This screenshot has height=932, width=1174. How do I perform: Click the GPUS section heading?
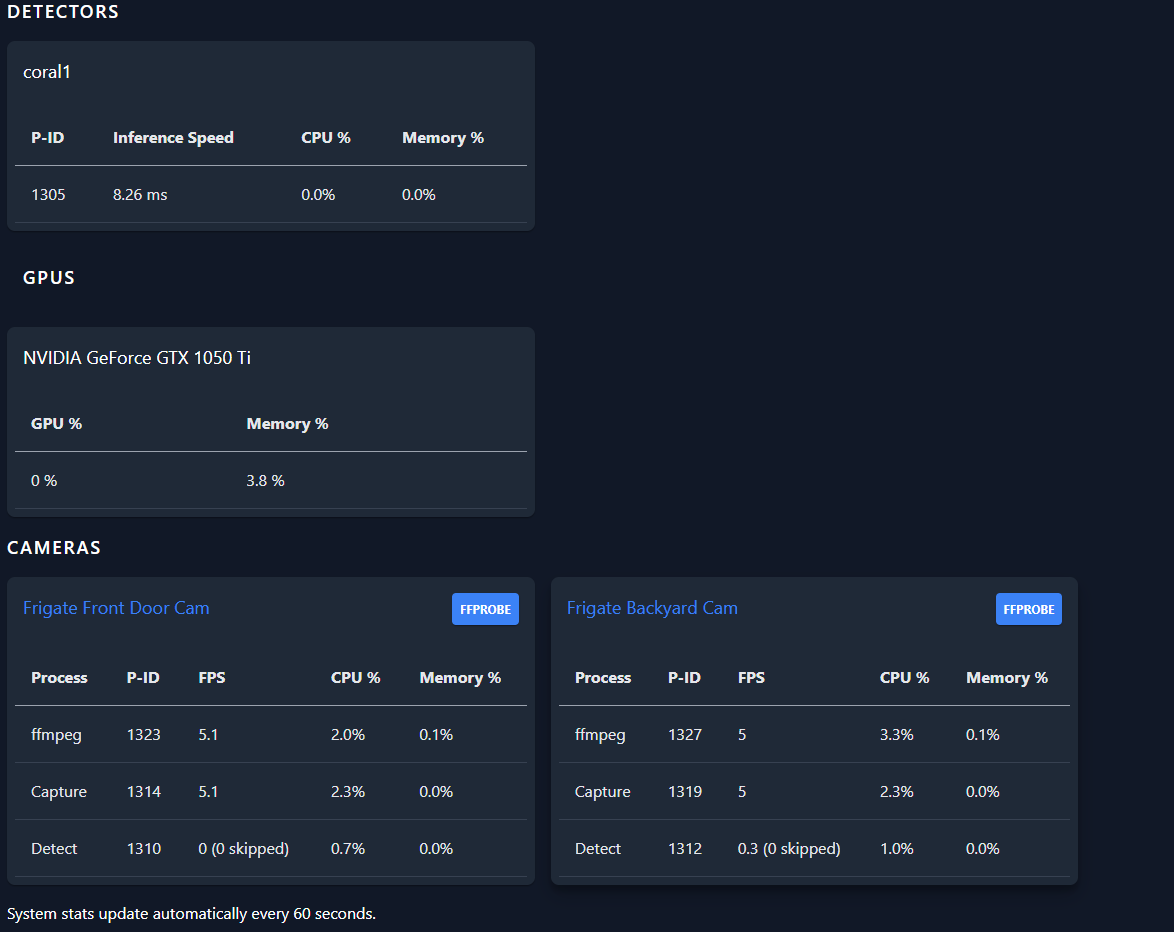tap(49, 278)
